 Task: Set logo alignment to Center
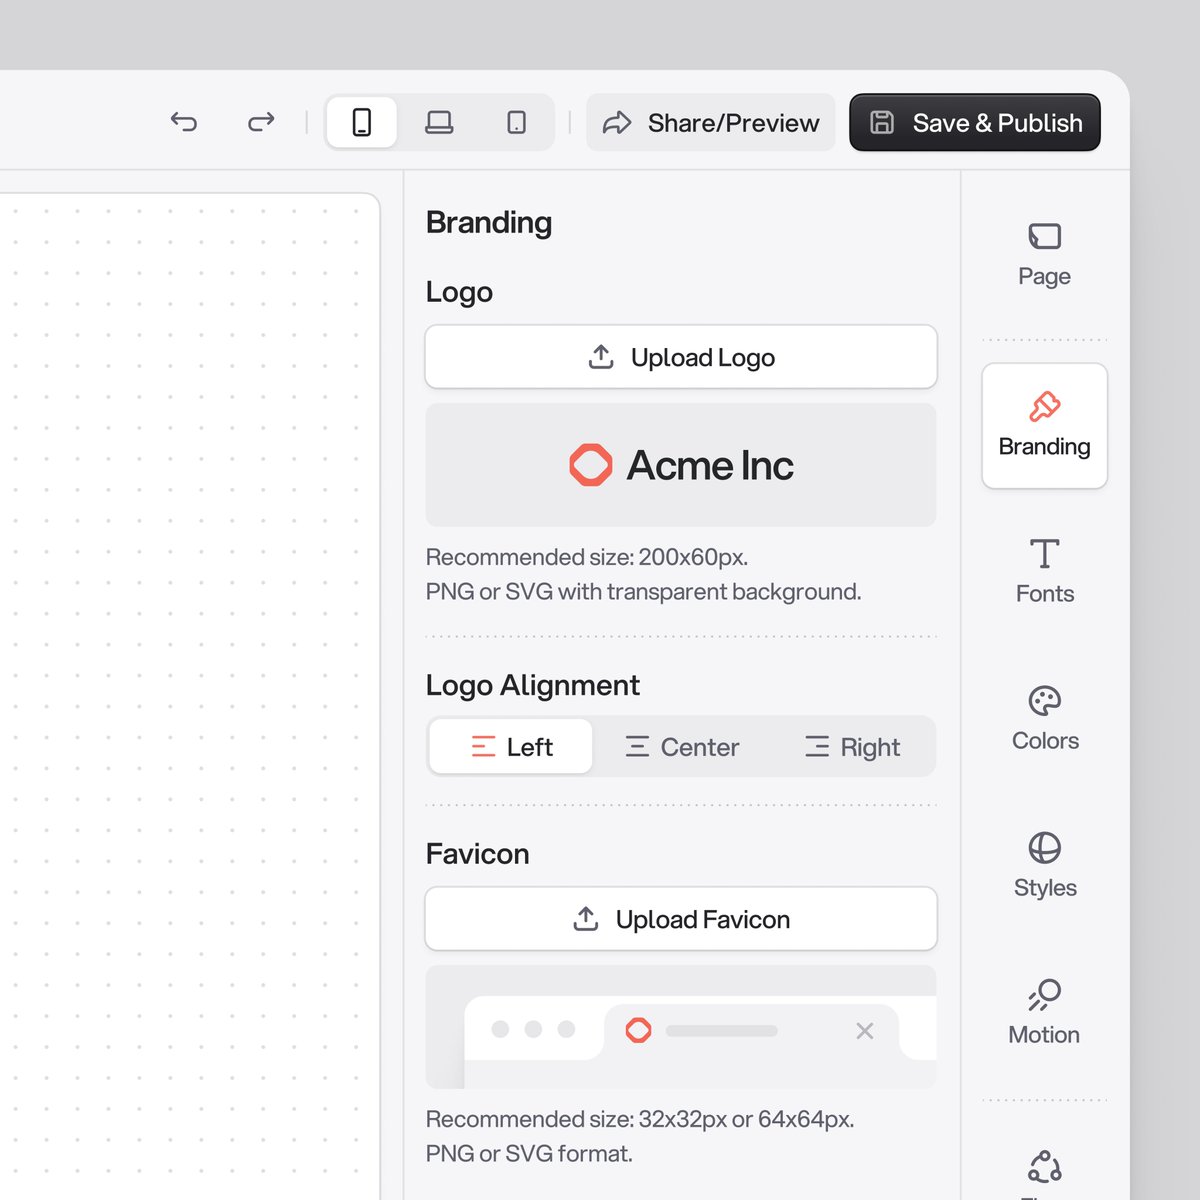[x=681, y=747]
